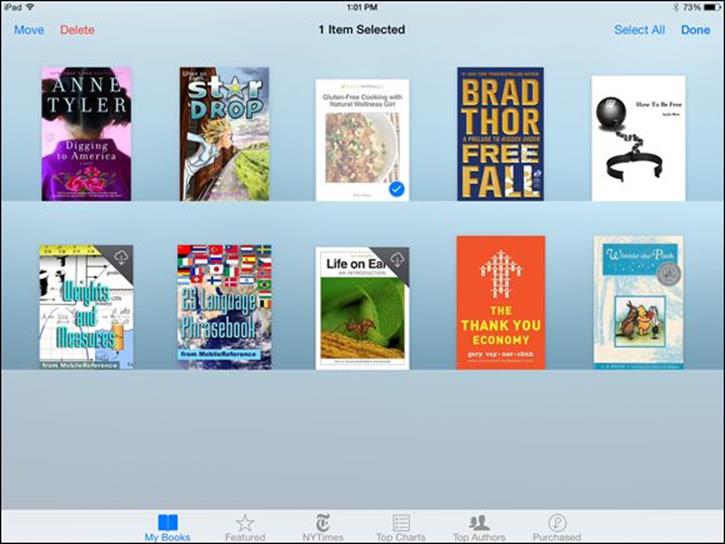Tap the Move button
The image size is (725, 544).
pos(29,30)
